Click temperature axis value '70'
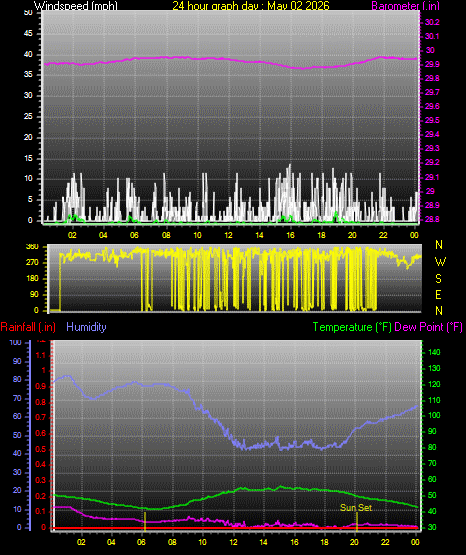The image size is (466, 555). click(x=432, y=463)
